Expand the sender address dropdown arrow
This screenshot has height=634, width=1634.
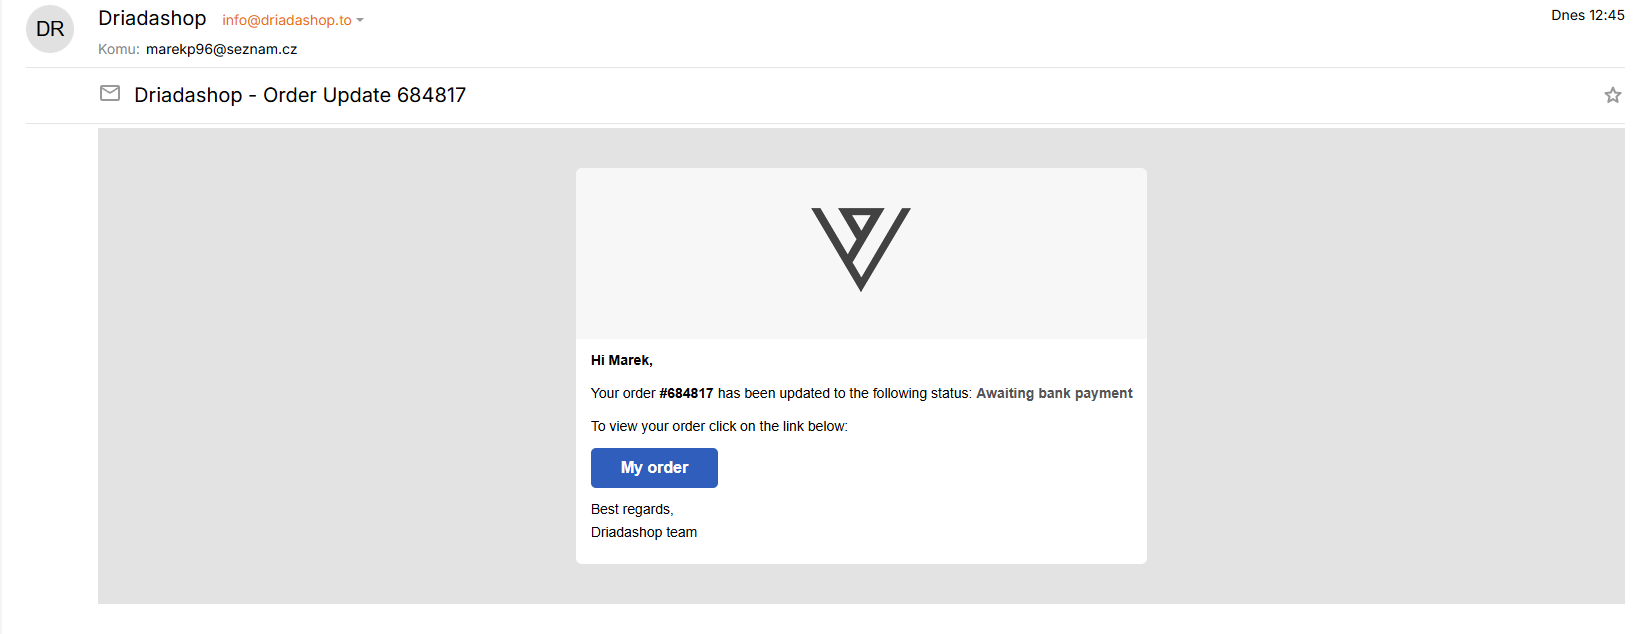pyautogui.click(x=360, y=21)
